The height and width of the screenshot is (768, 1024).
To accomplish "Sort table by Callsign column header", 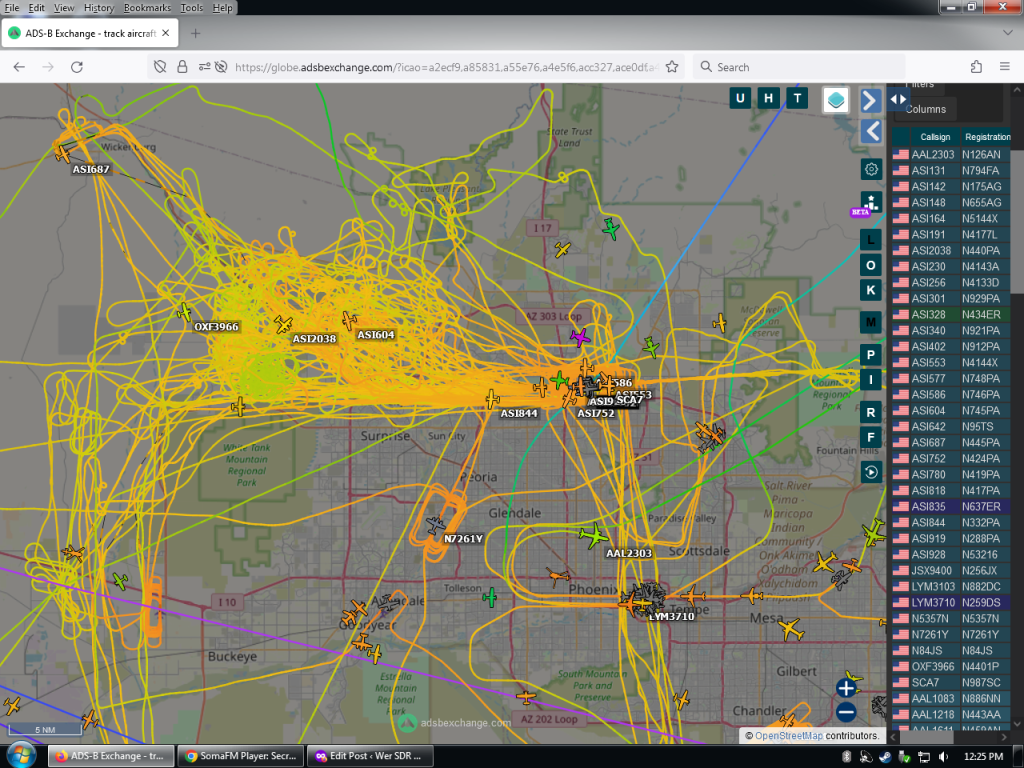I will tap(935, 137).
